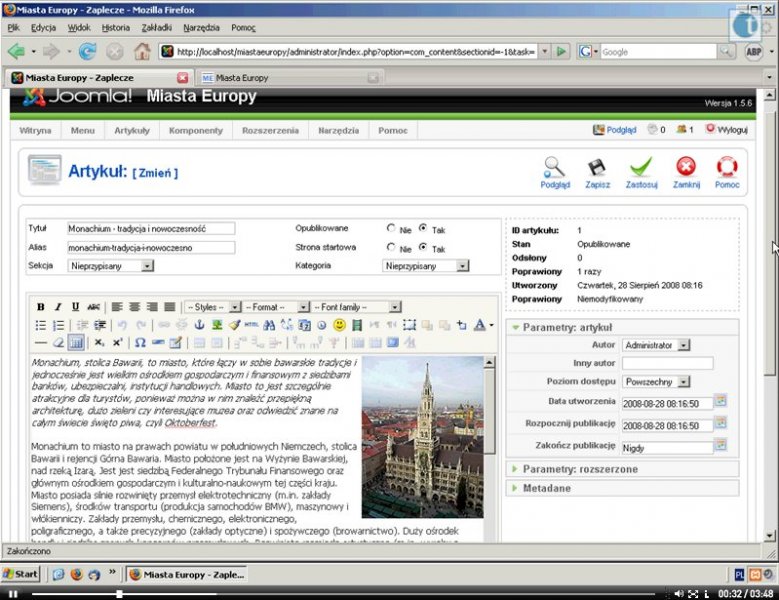The height and width of the screenshot is (600, 779).
Task: Expand the Parametry: rozszerzone panel
Action: pyautogui.click(x=580, y=468)
